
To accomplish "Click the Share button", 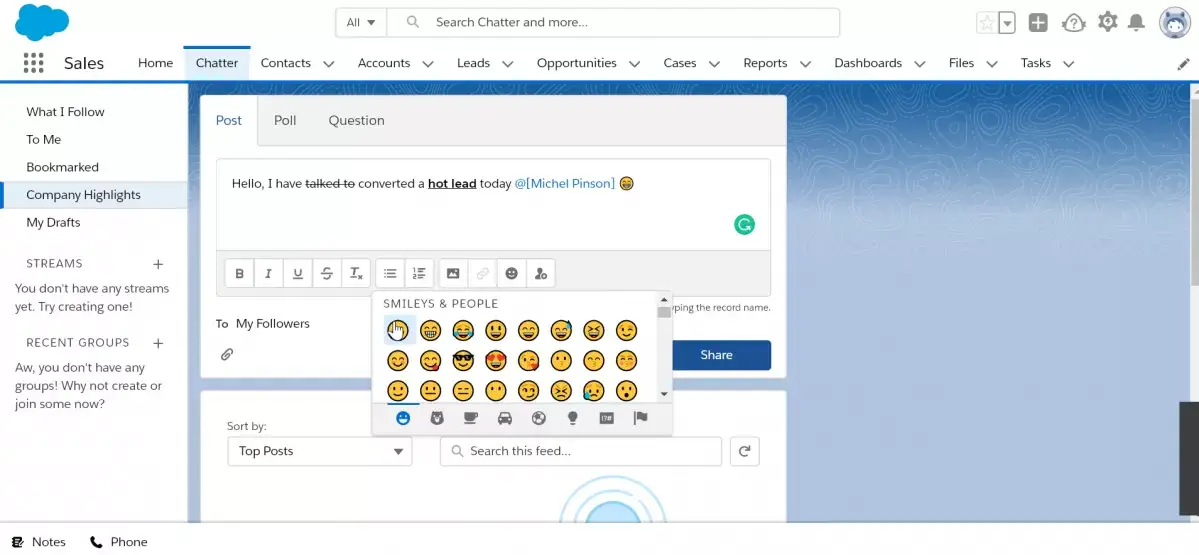I will [716, 355].
